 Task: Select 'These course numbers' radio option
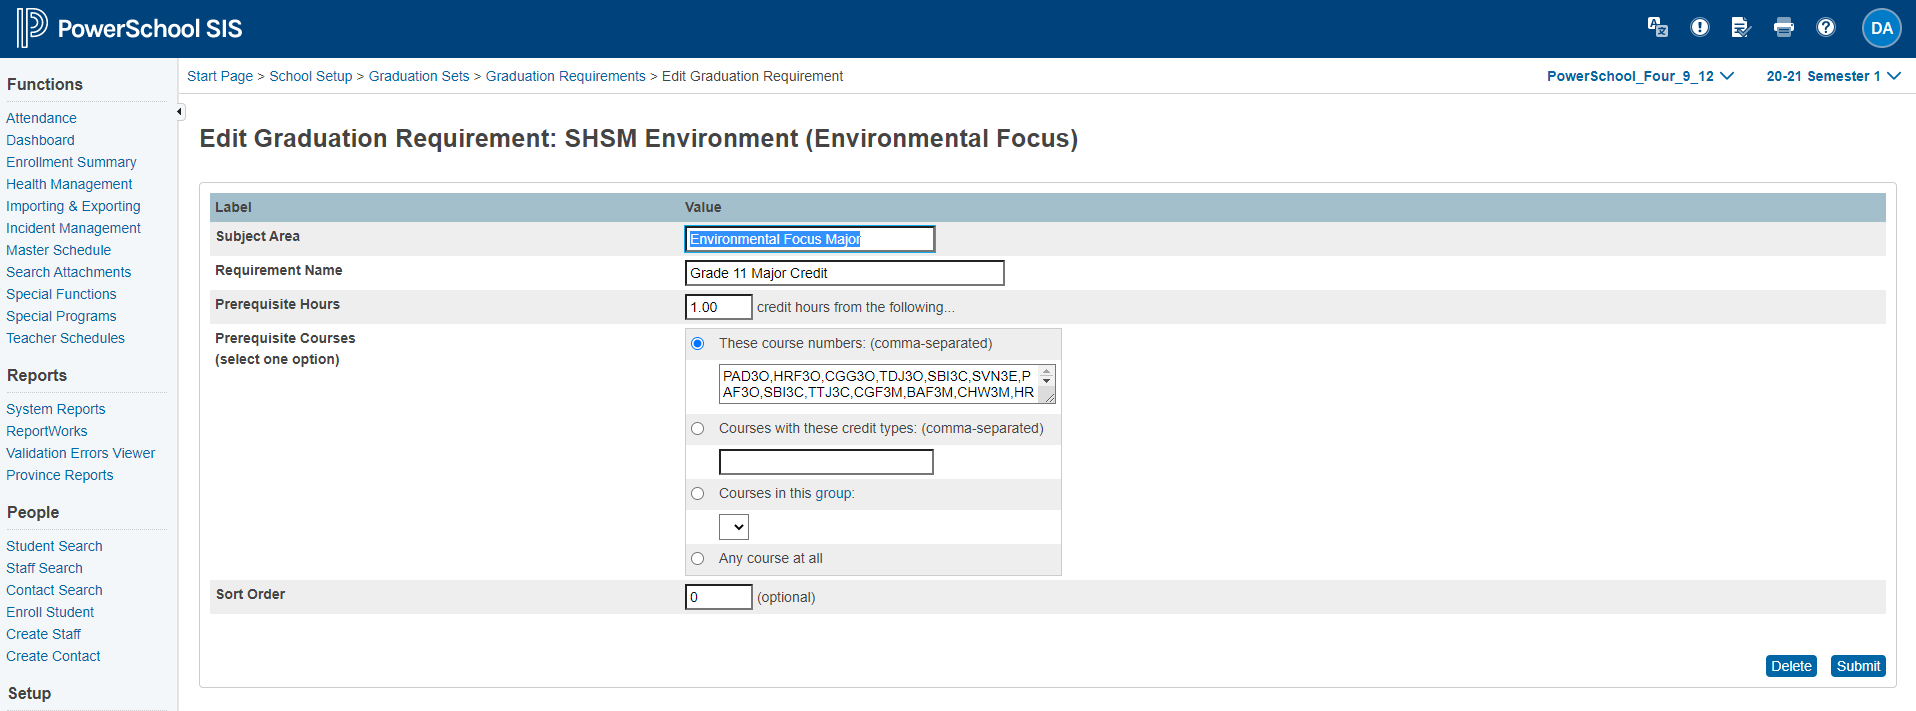(x=698, y=344)
